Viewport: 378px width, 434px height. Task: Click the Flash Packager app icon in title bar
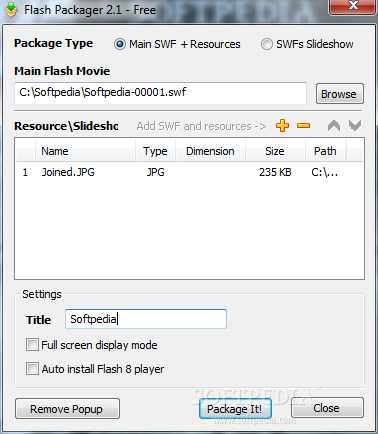[11, 10]
